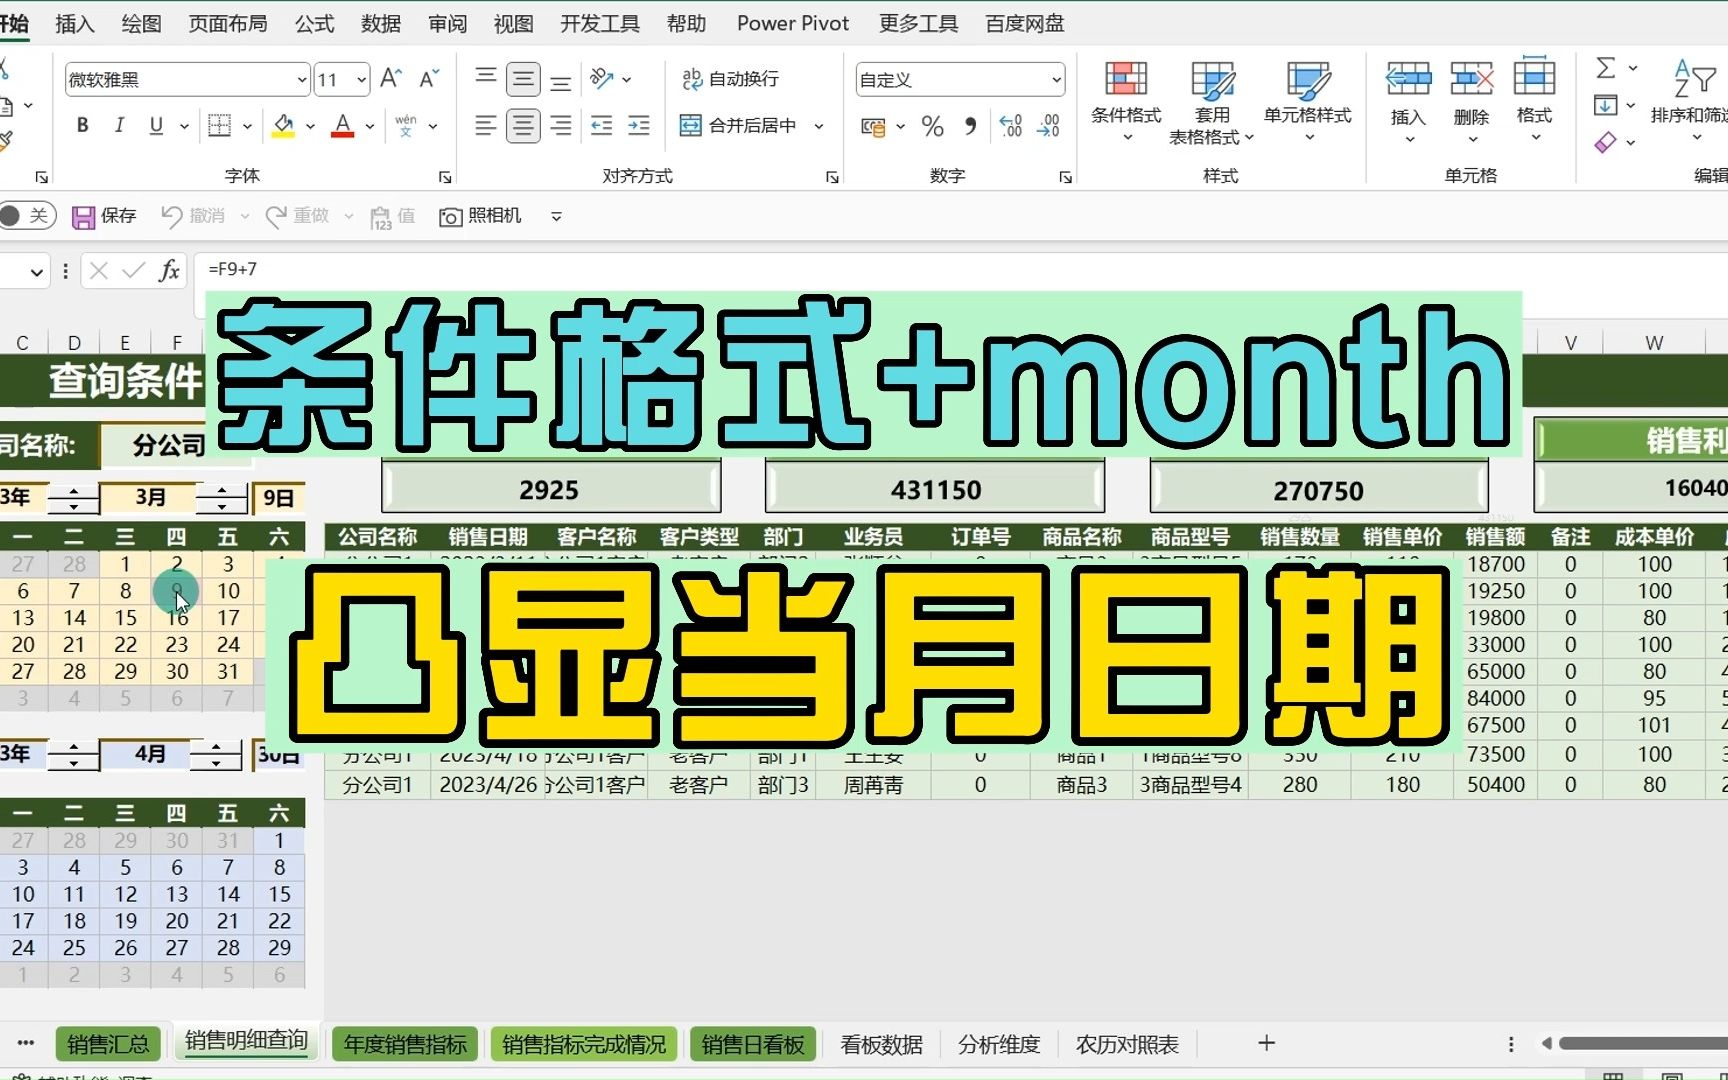Apply the red font color
This screenshot has height=1080, width=1728.
(x=342, y=126)
